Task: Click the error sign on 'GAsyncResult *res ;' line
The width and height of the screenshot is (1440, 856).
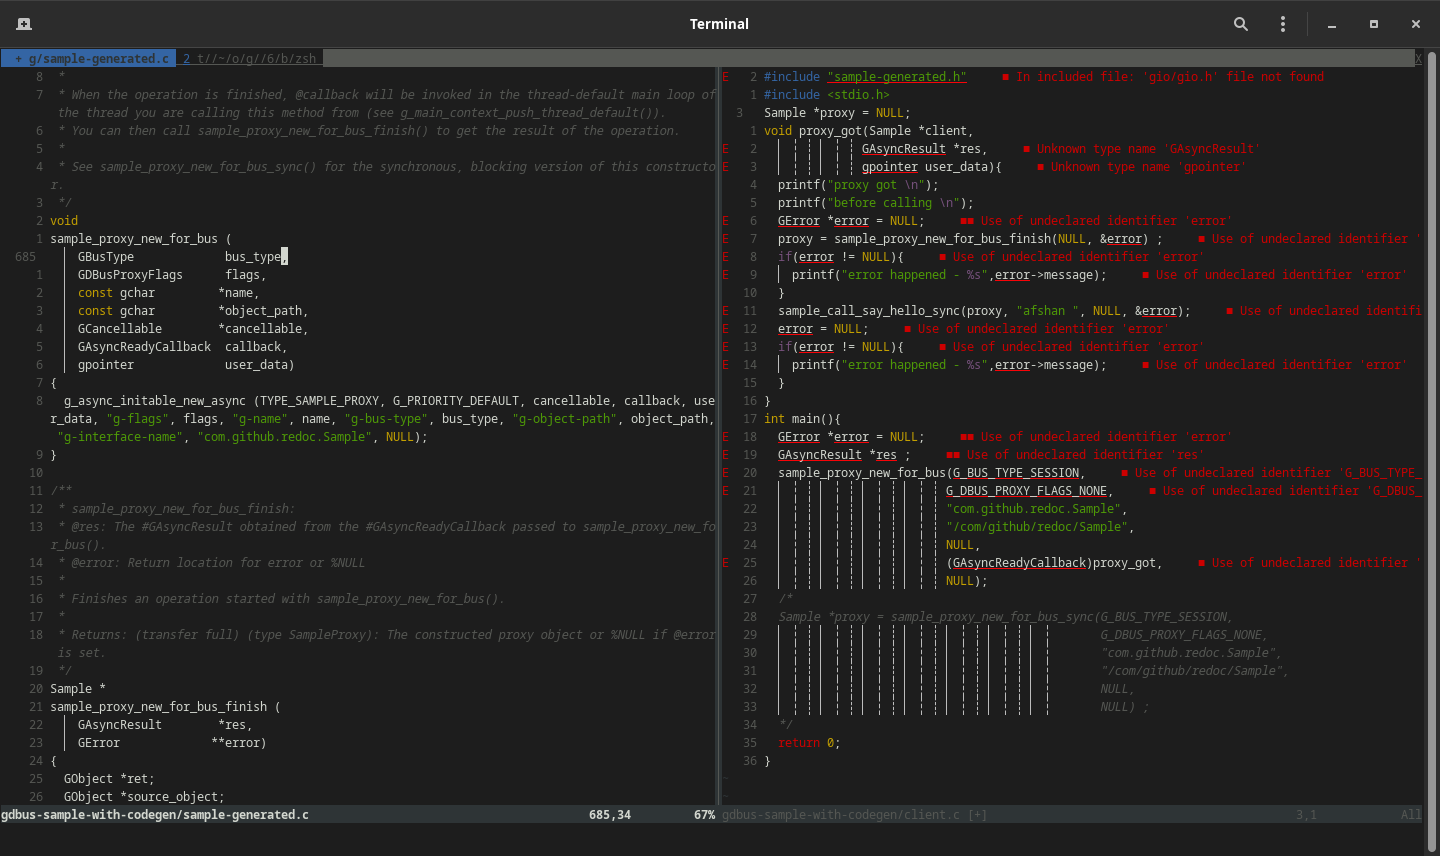Action: click(x=726, y=455)
